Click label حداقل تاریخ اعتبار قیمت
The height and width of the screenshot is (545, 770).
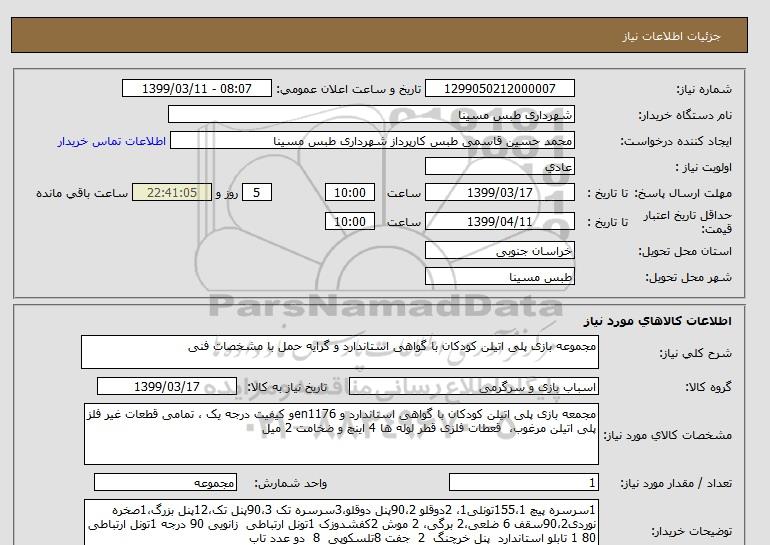tap(688, 222)
